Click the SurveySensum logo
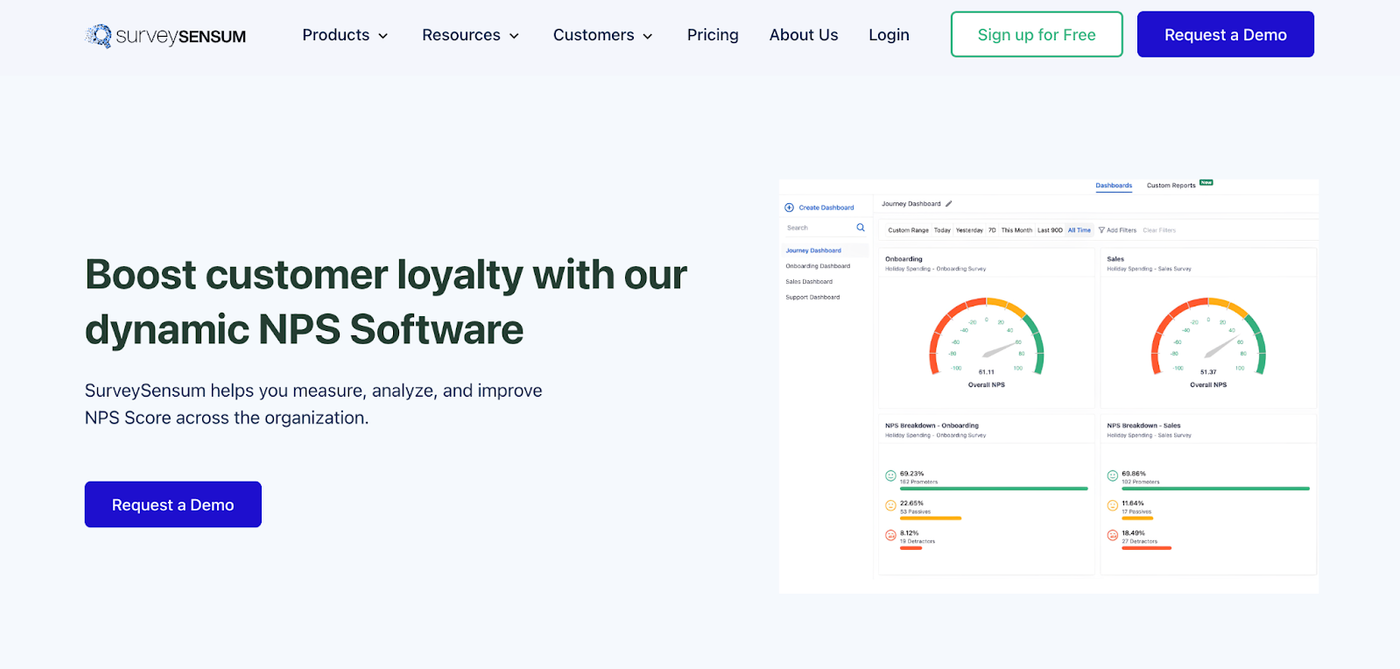The image size is (1400, 669). pyautogui.click(x=166, y=36)
